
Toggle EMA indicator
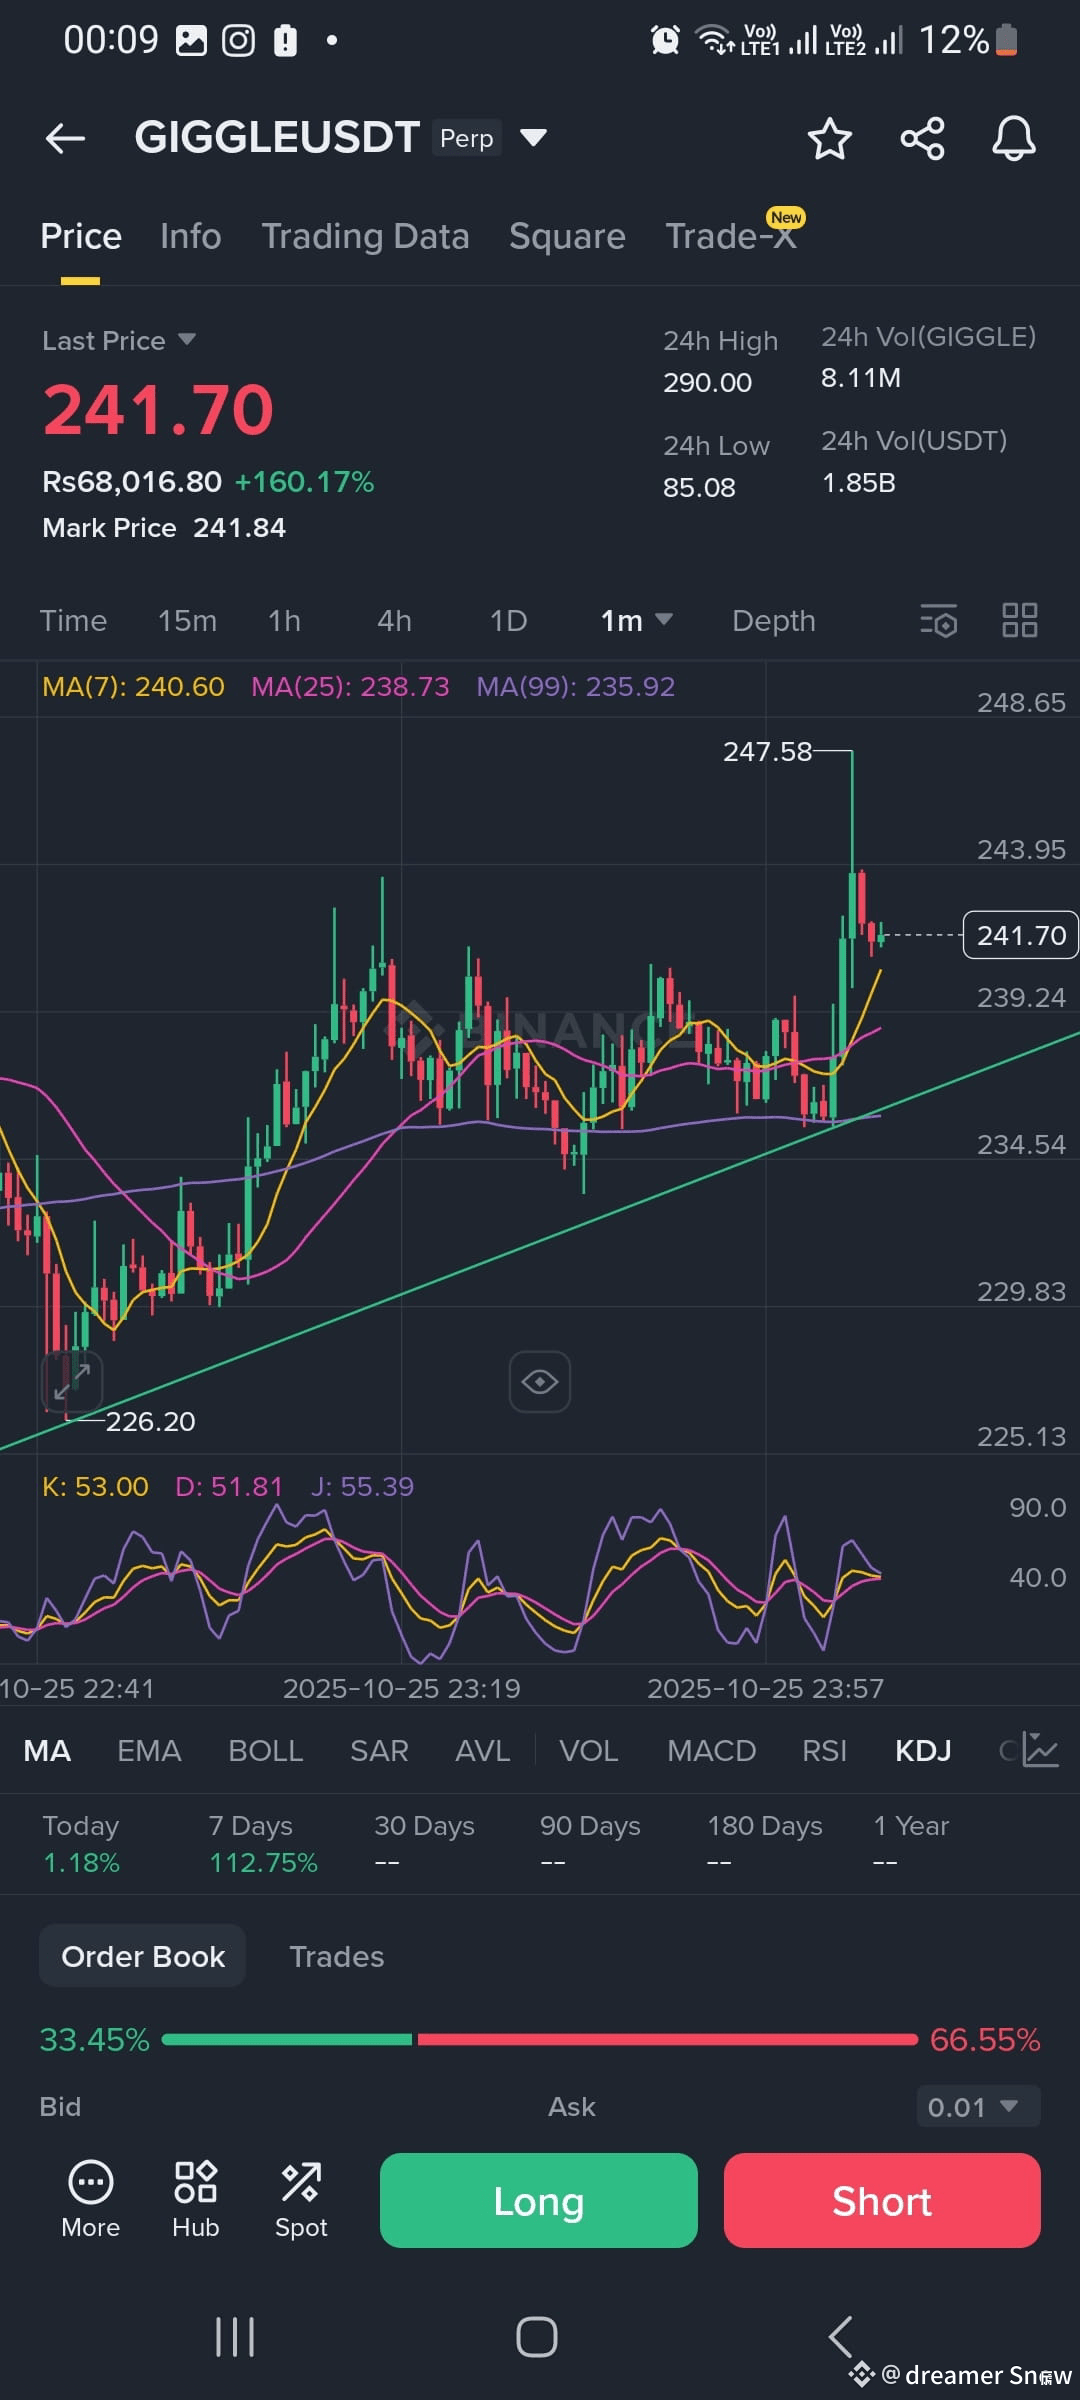point(149,1751)
